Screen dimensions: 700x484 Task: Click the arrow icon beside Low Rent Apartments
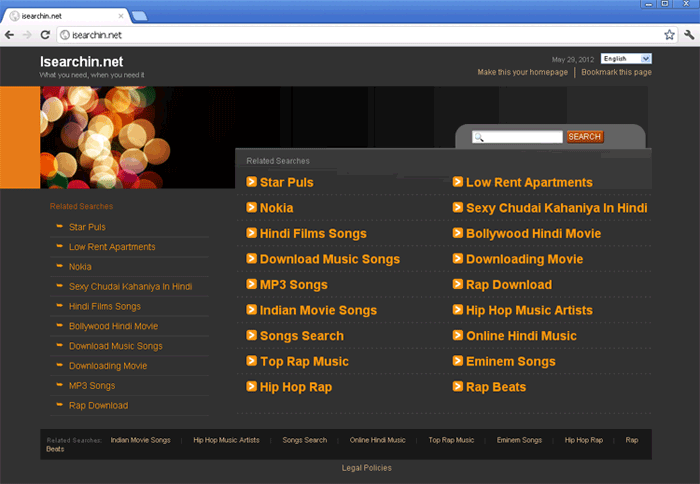458,182
